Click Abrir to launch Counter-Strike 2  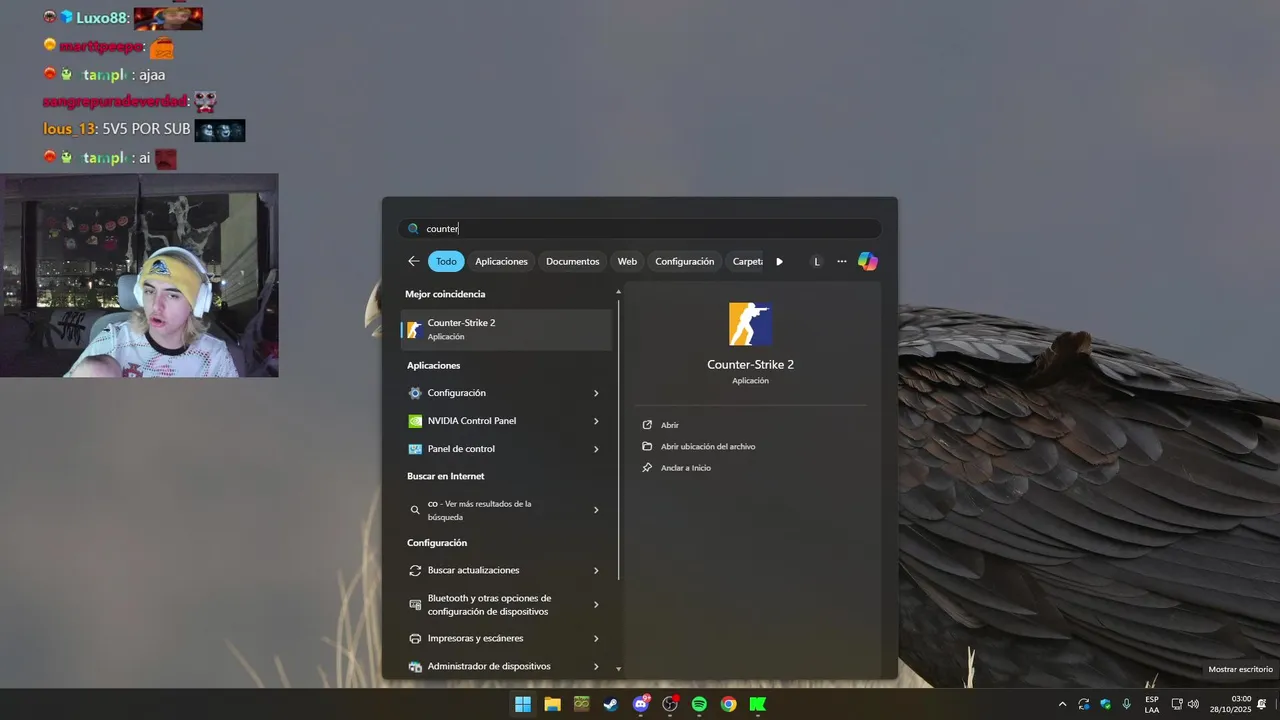[669, 425]
